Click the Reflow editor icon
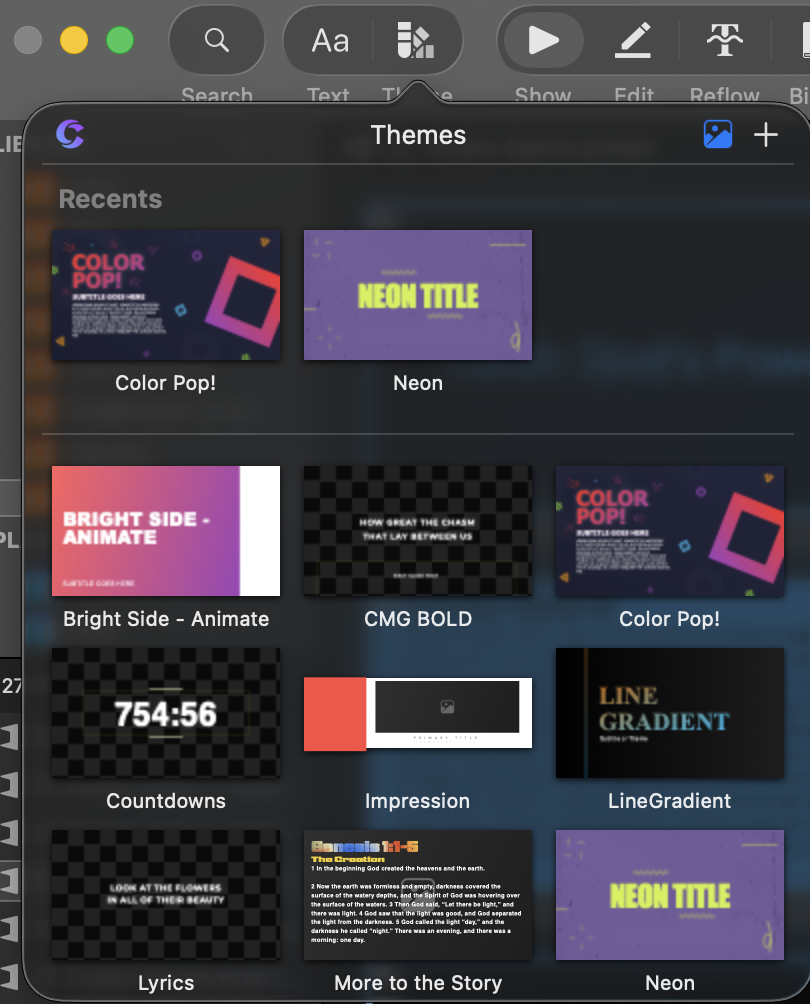This screenshot has width=810, height=1004. pyautogui.click(x=724, y=40)
